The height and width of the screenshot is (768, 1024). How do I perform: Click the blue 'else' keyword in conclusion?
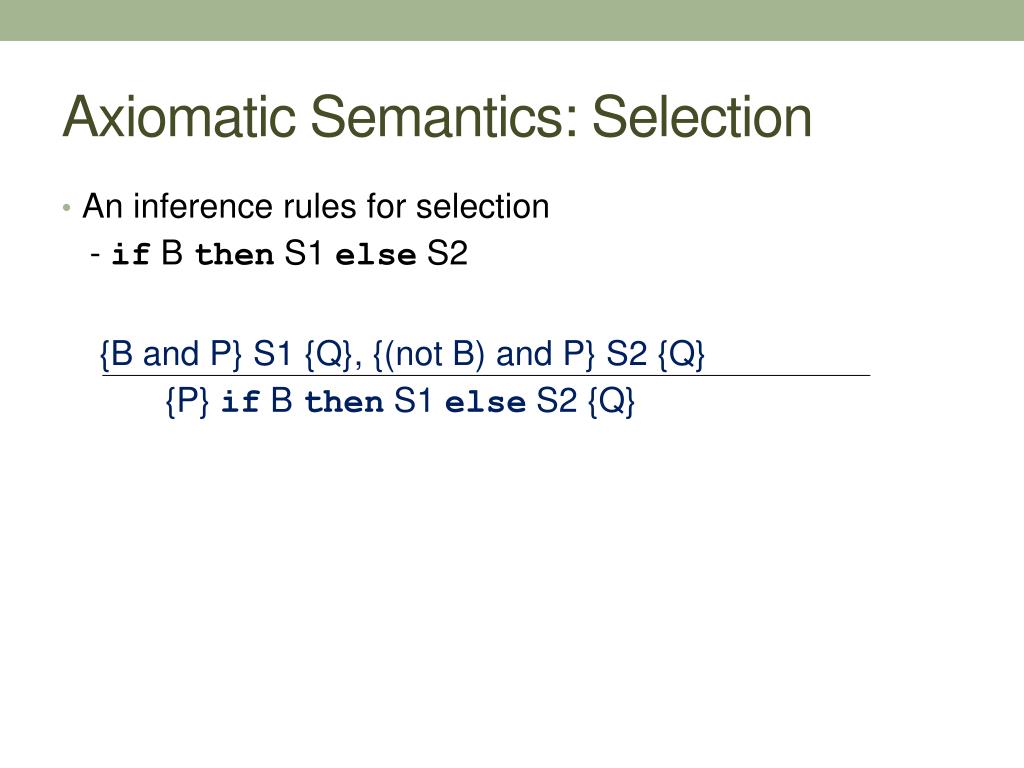coord(485,402)
